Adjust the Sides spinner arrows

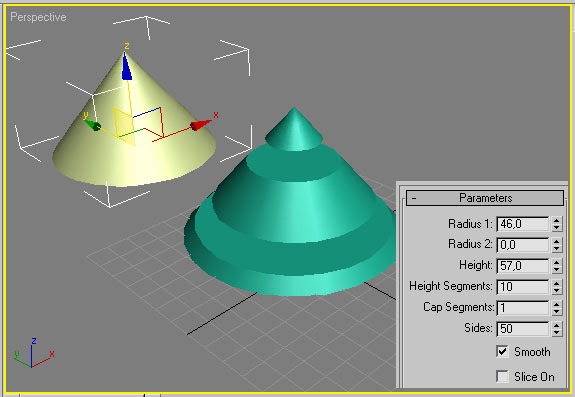(556, 328)
